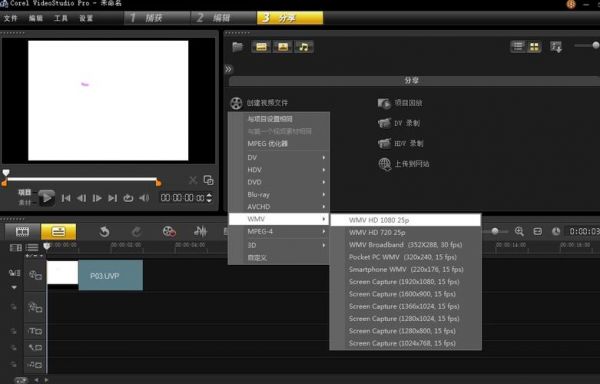Choose Screen Capture 1280x800 preset

click(405, 331)
